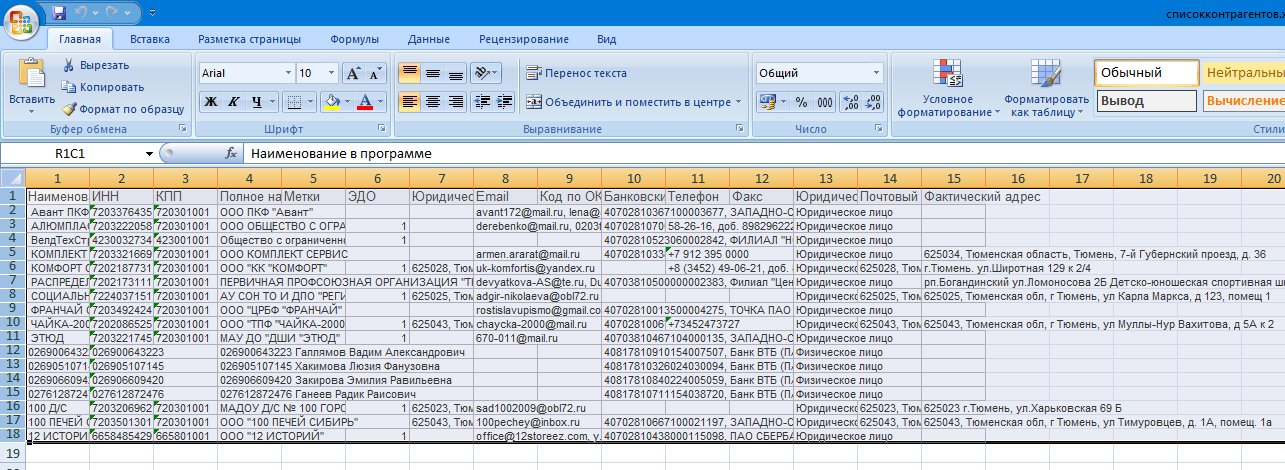
Task: Align text to top of cell
Action: click(409, 73)
